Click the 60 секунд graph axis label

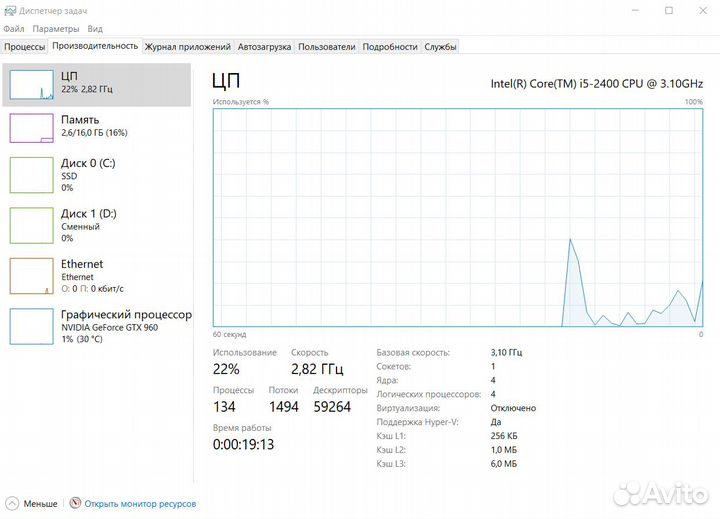[229, 334]
